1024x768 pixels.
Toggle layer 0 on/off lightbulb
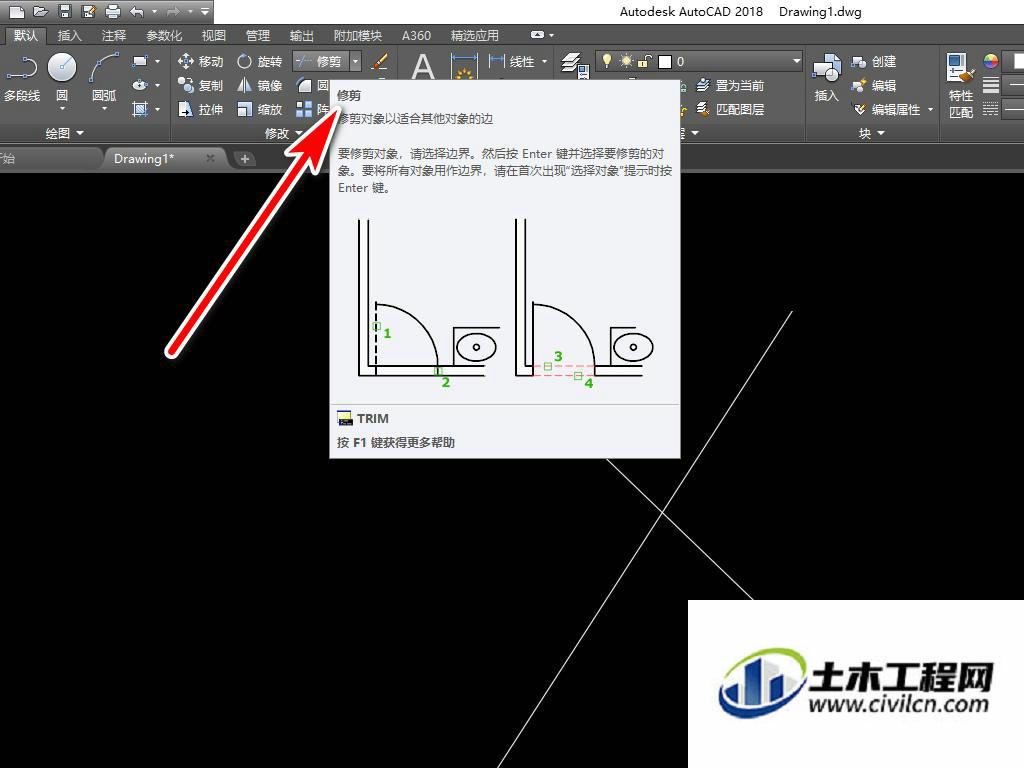607,61
